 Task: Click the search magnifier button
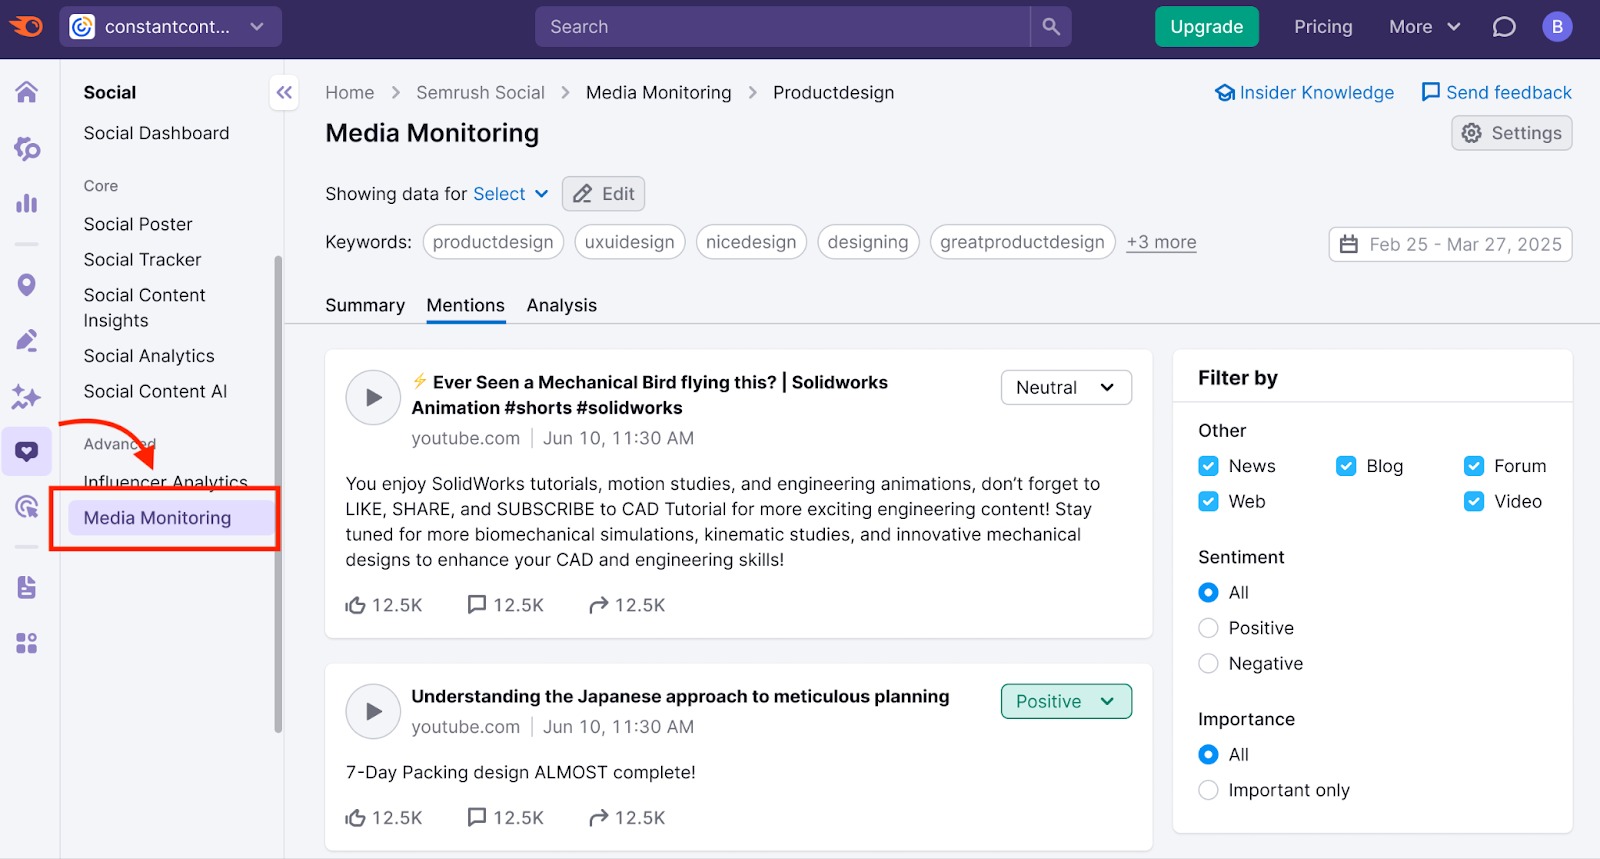pyautogui.click(x=1050, y=27)
